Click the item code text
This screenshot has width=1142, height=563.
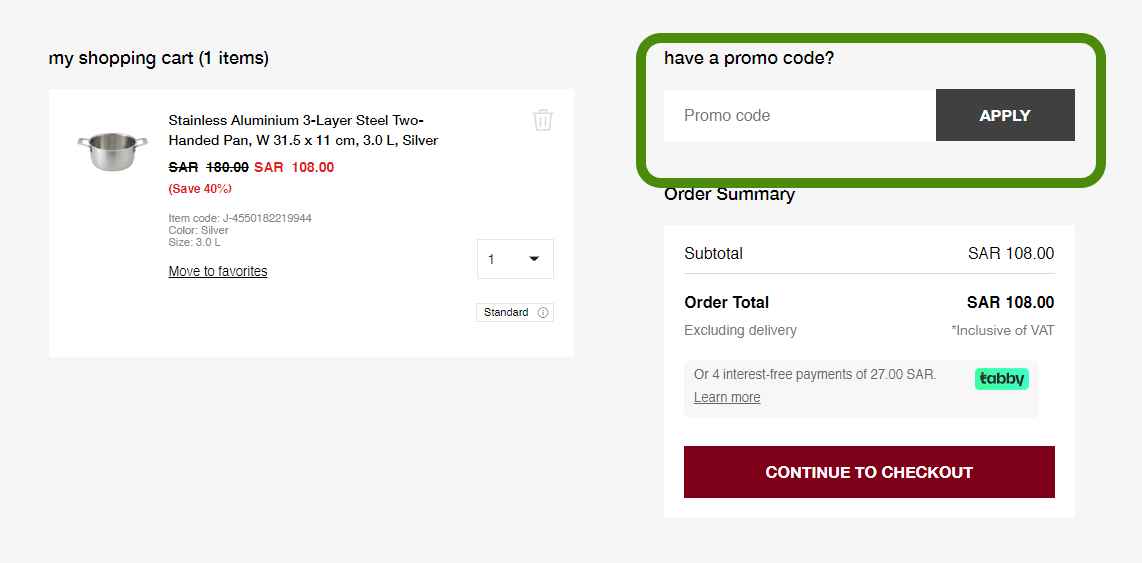240,218
